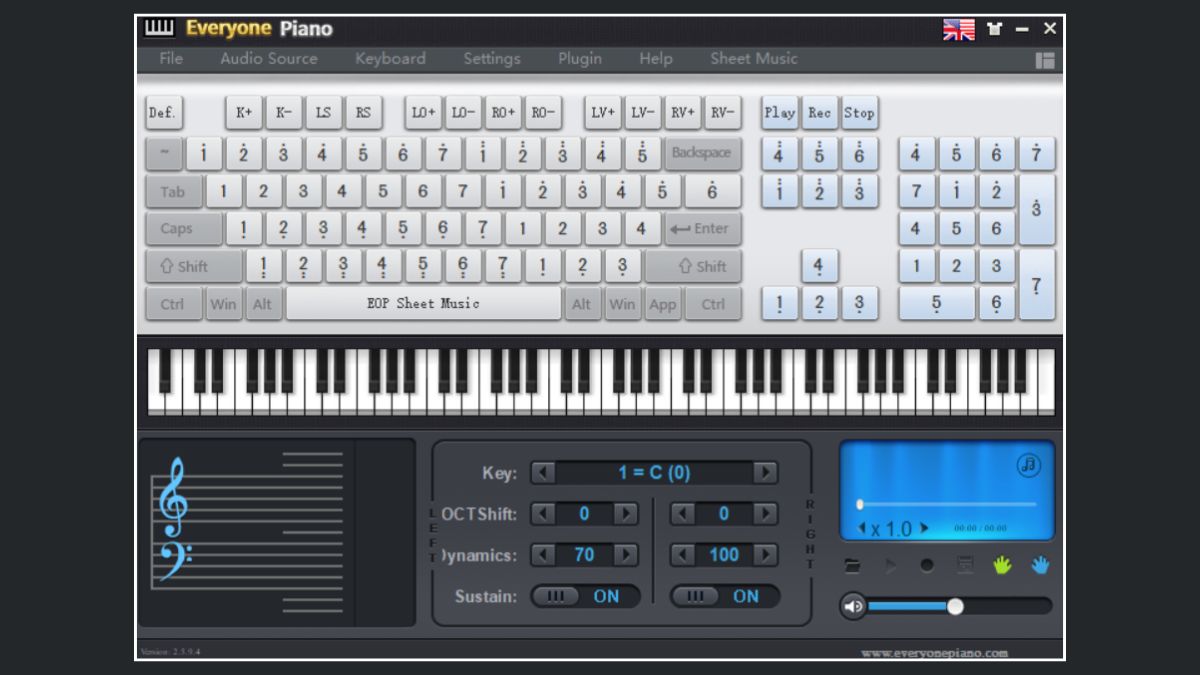Increase left hand OCTShift value
Image resolution: width=1200 pixels, height=675 pixels.
tap(626, 514)
